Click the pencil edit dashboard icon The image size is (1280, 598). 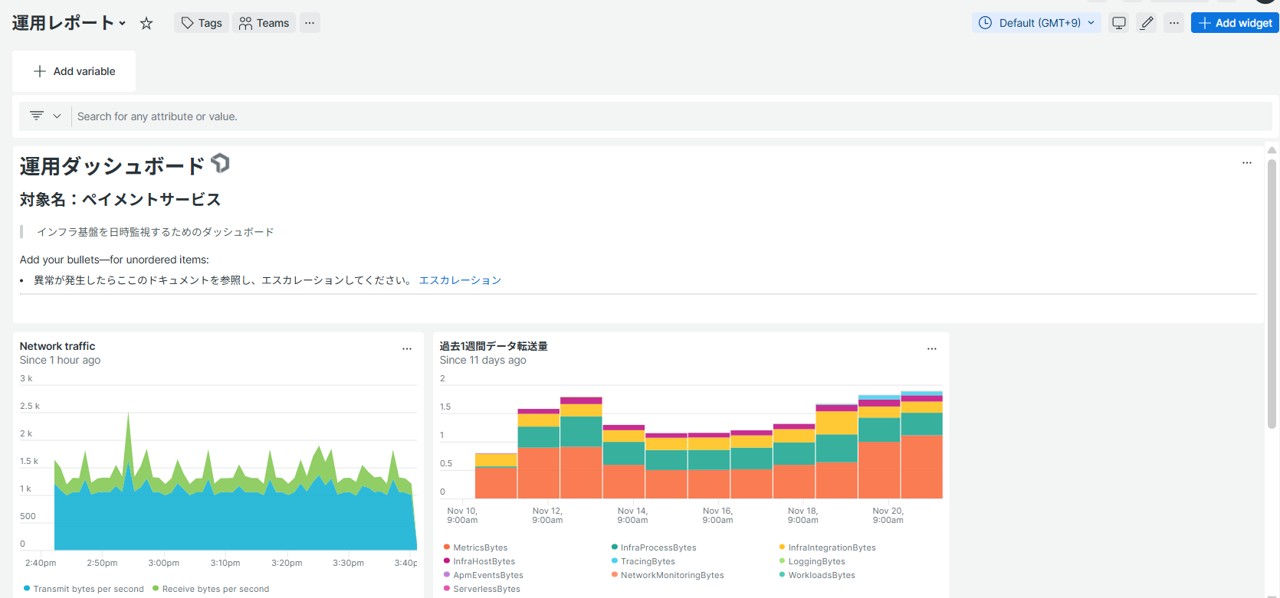coord(1147,23)
